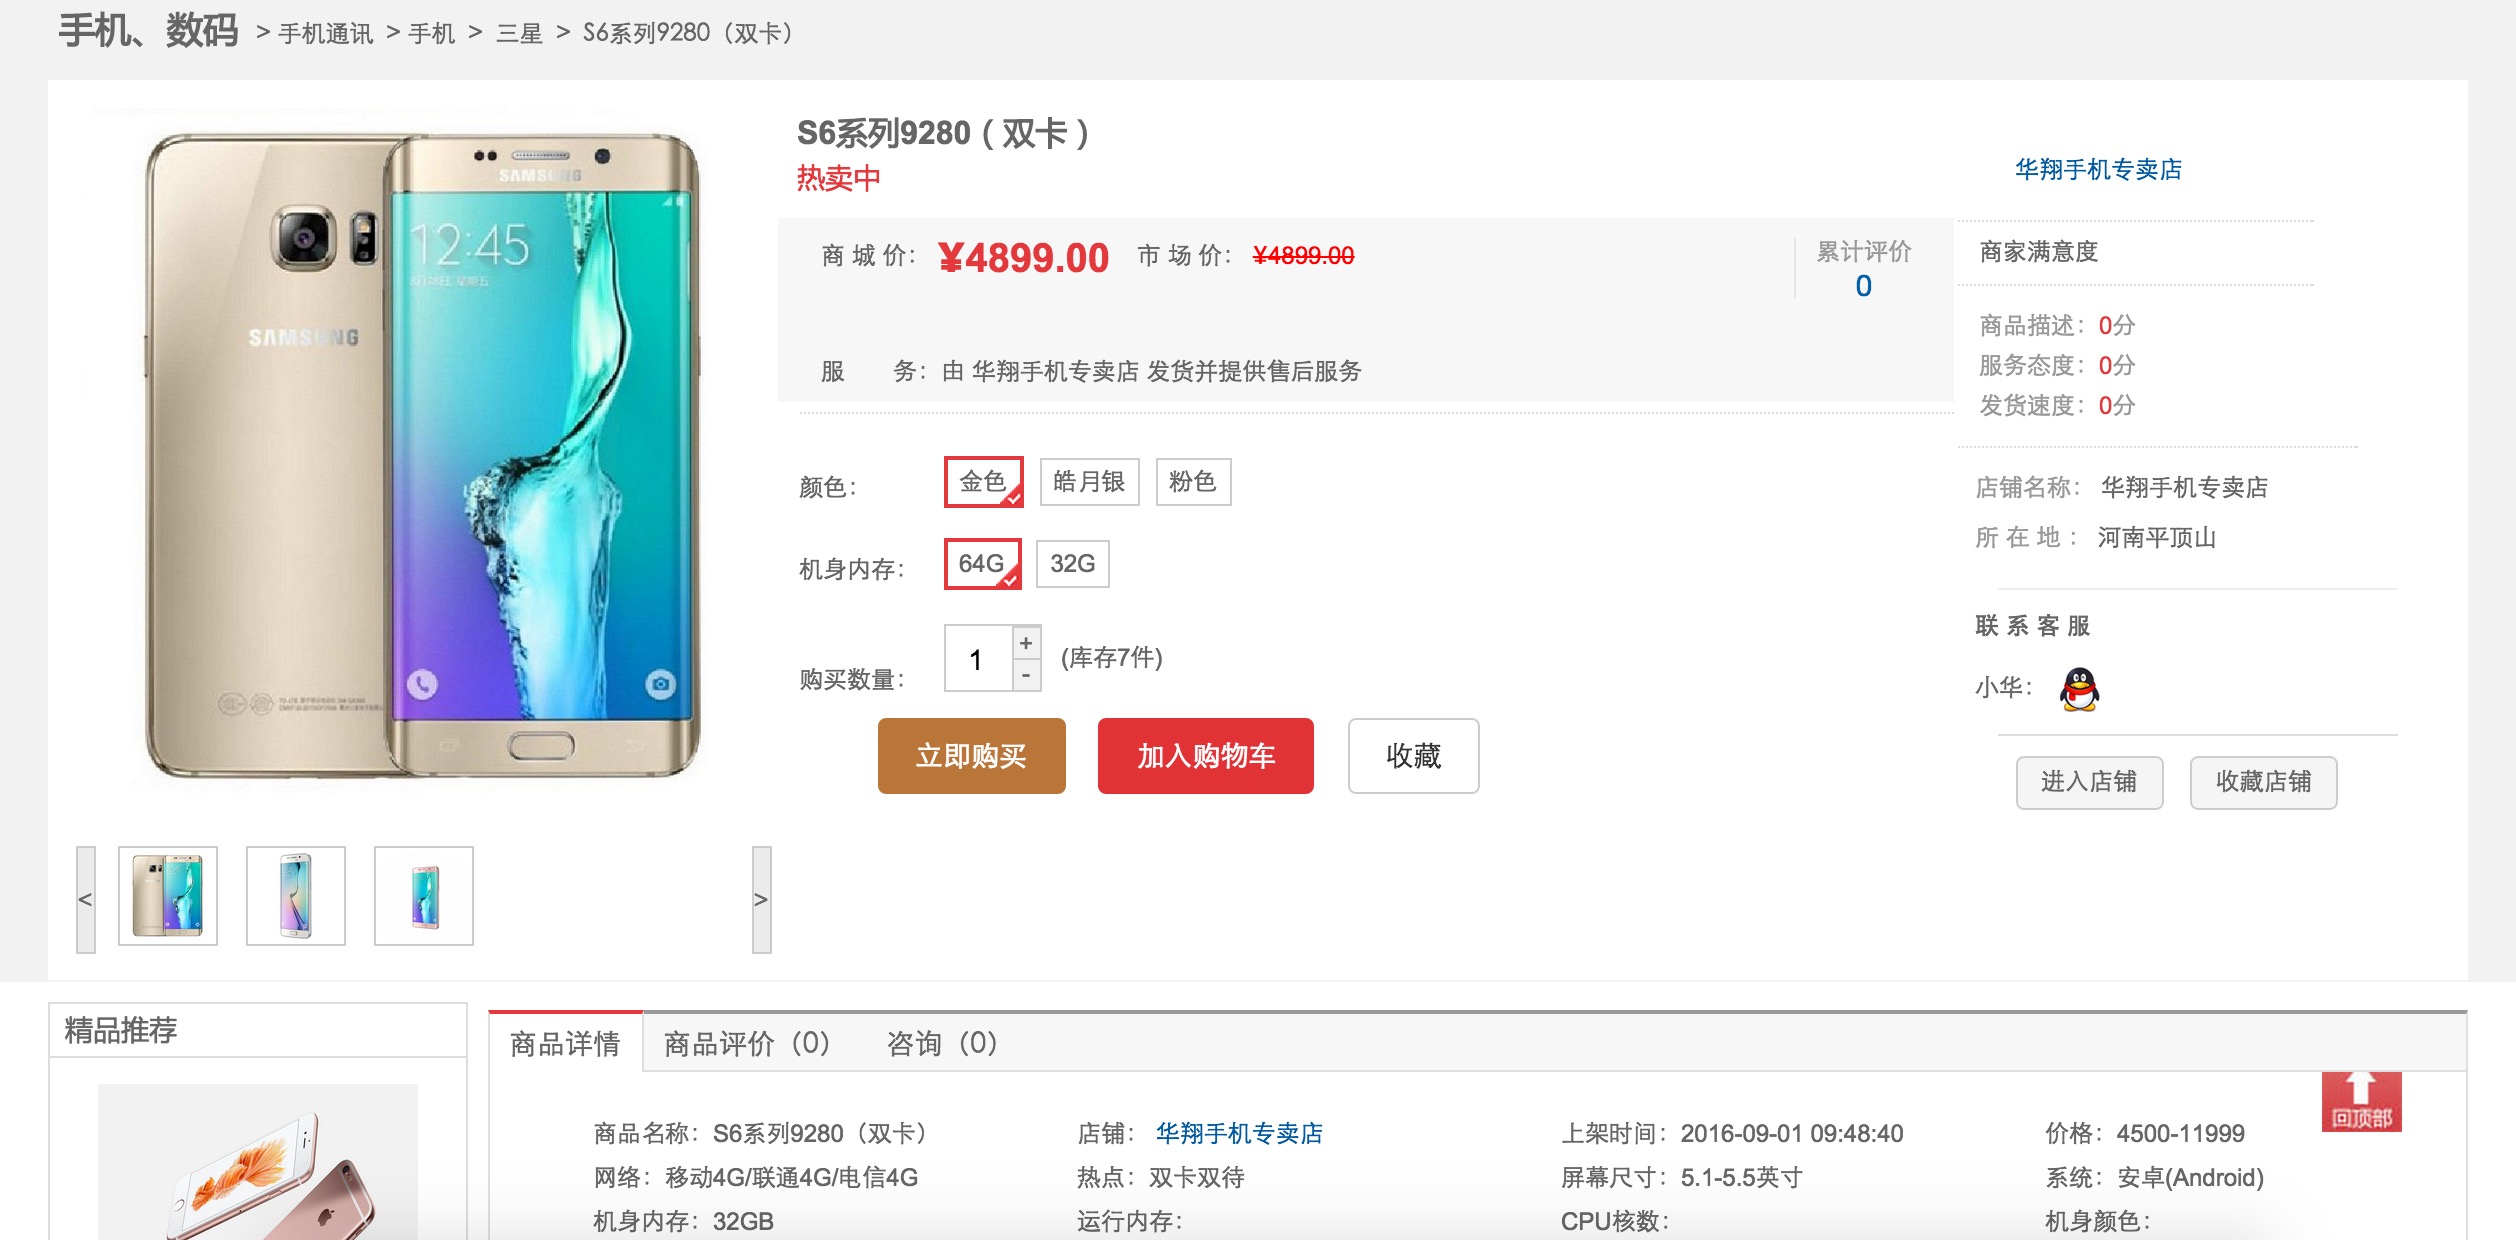The image size is (2516, 1240).
Task: Click the 精品推荐 section heading
Action: [x=121, y=1030]
